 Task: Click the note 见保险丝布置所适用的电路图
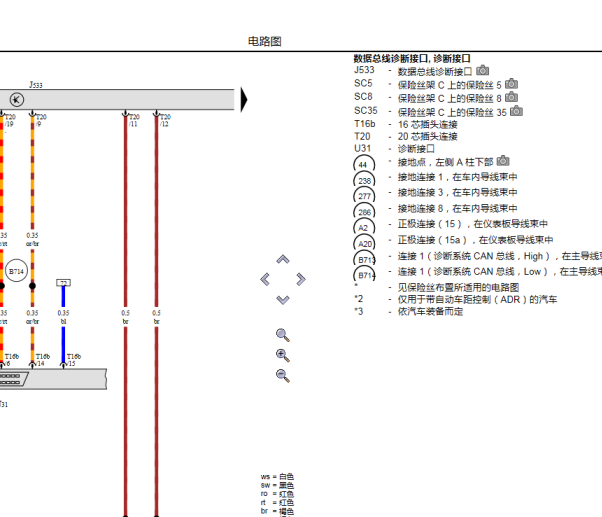[x=458, y=287]
